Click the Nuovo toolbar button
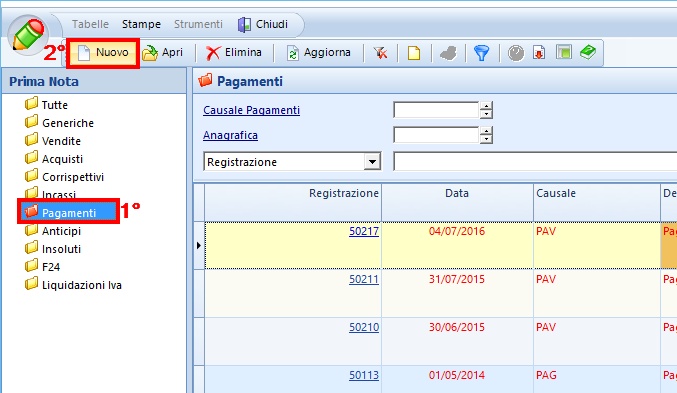 click(104, 53)
